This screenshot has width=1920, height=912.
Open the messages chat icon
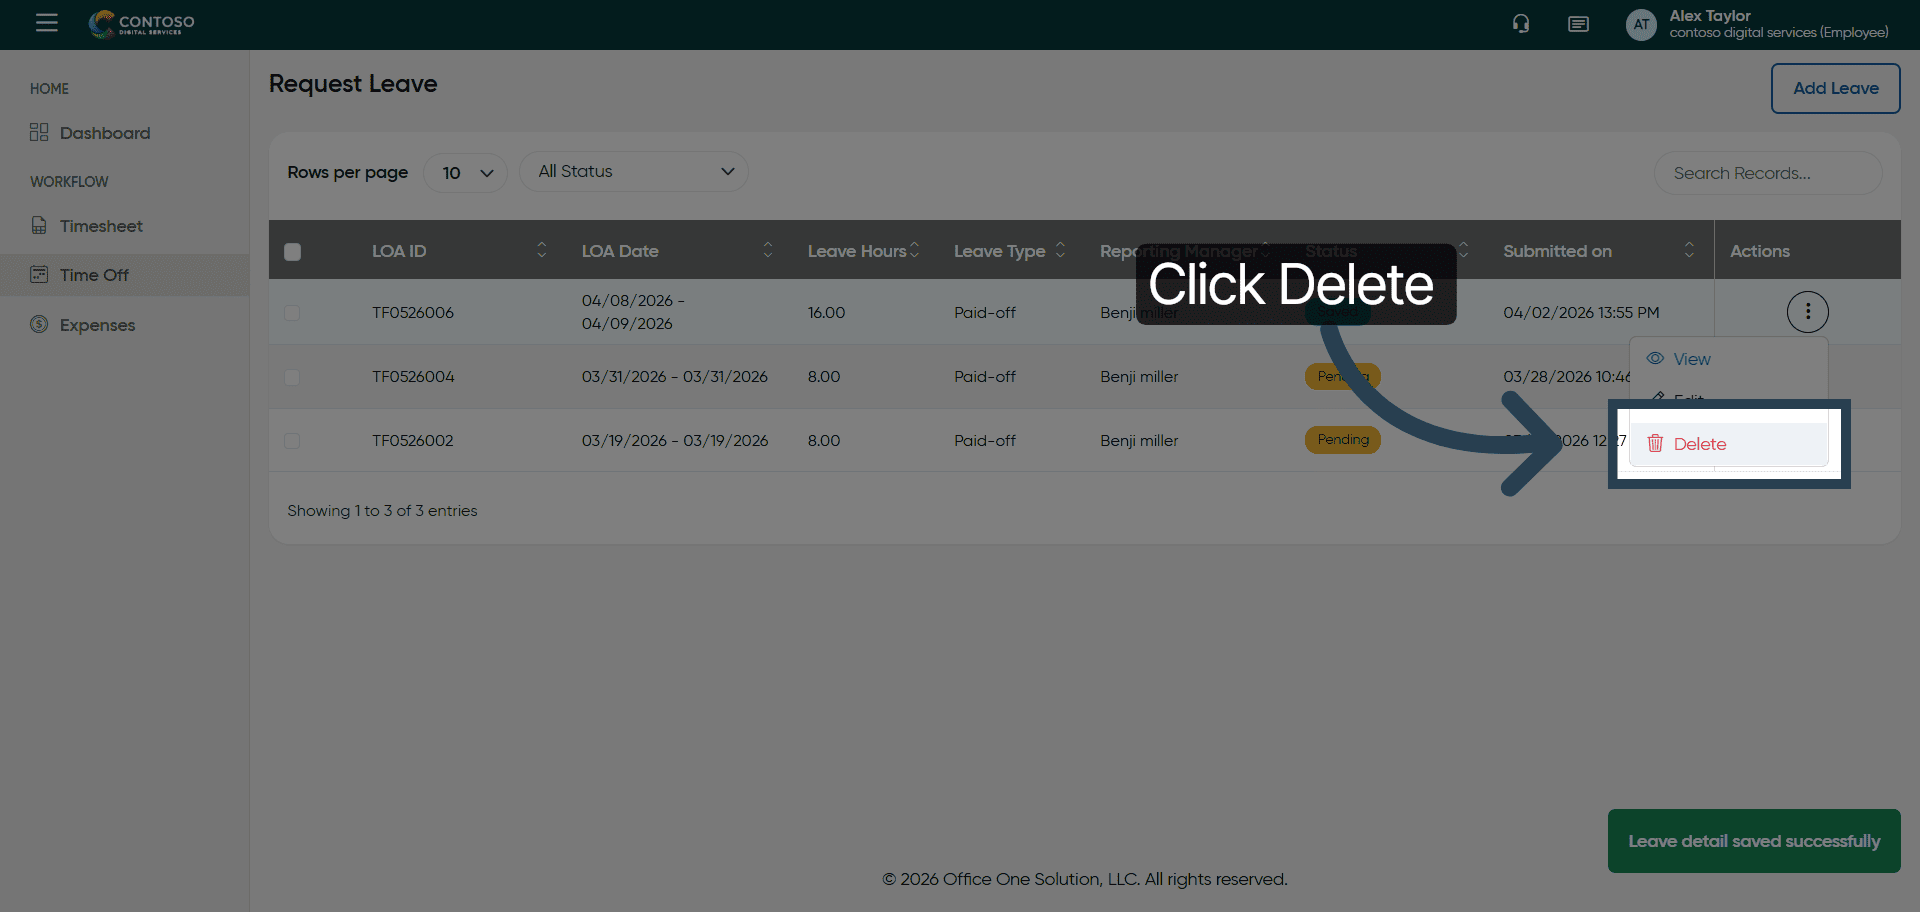point(1578,24)
